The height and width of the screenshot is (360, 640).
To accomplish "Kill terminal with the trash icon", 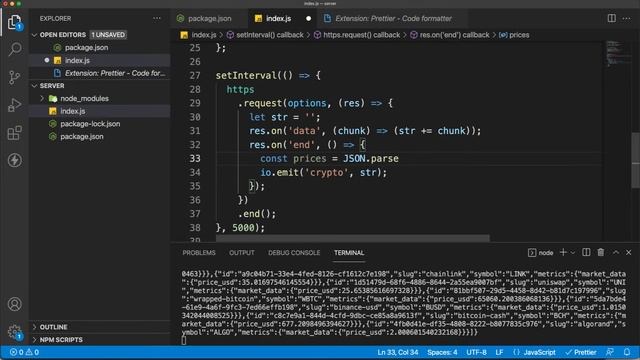I will tap(601, 253).
